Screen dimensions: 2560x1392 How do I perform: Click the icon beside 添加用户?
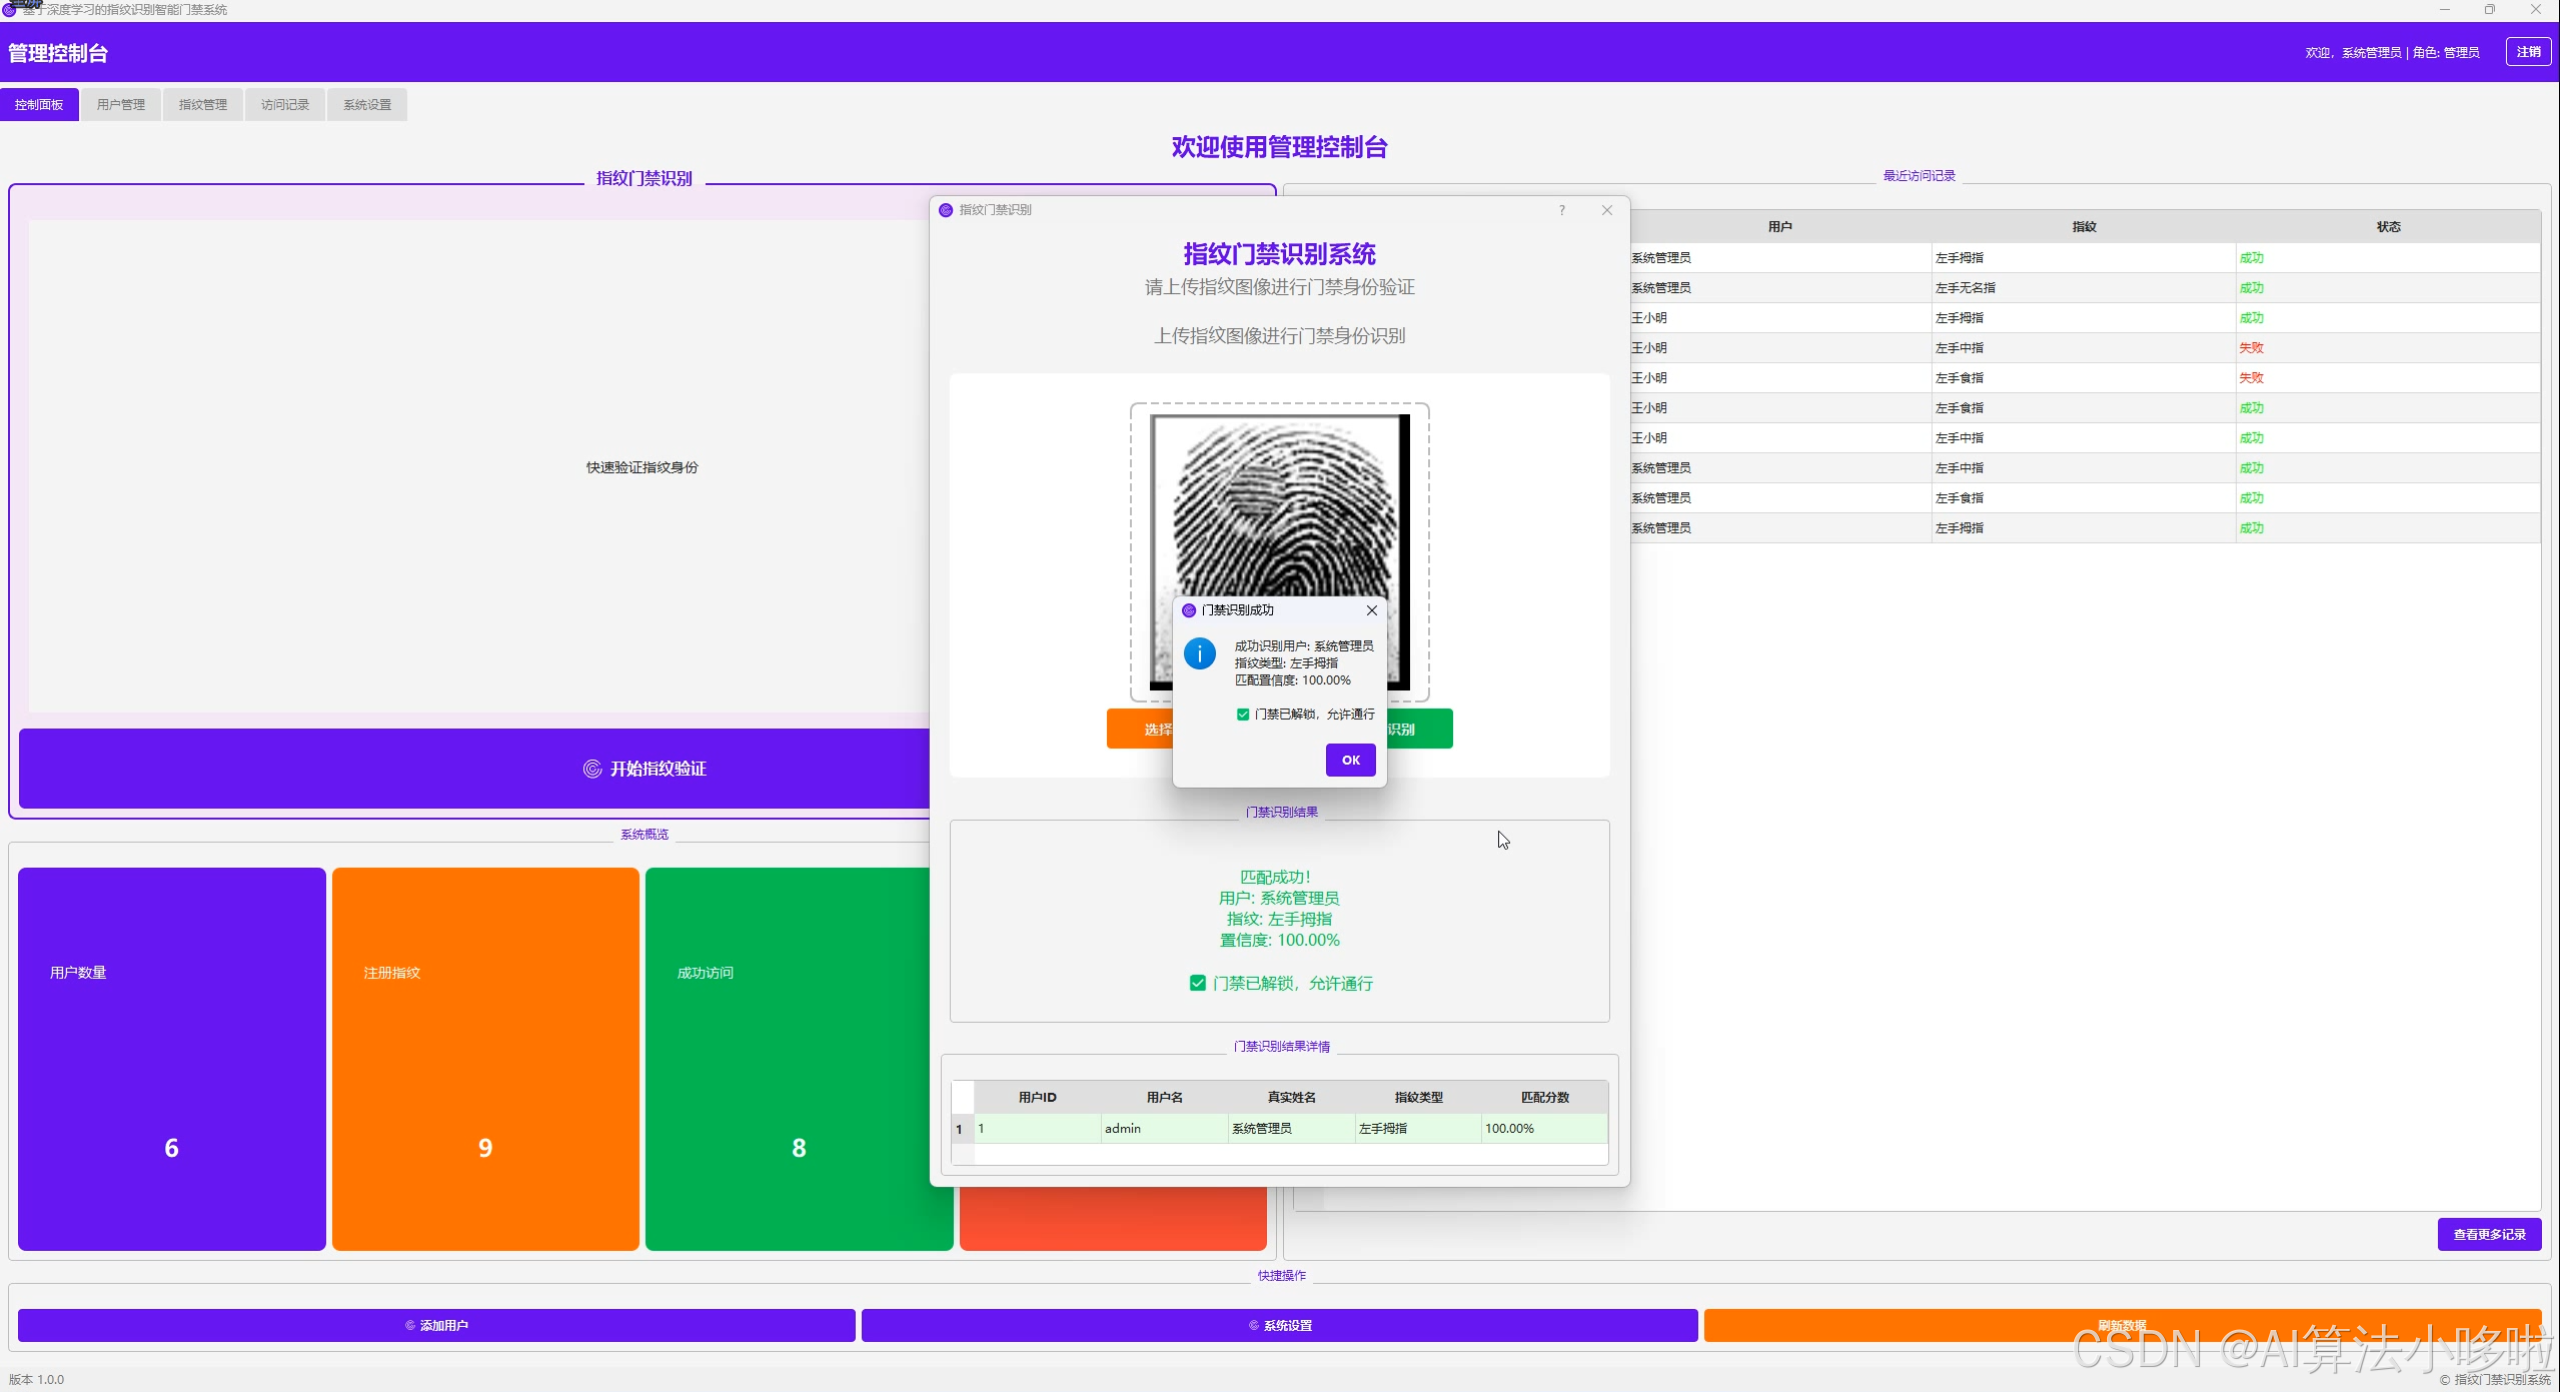[410, 1326]
